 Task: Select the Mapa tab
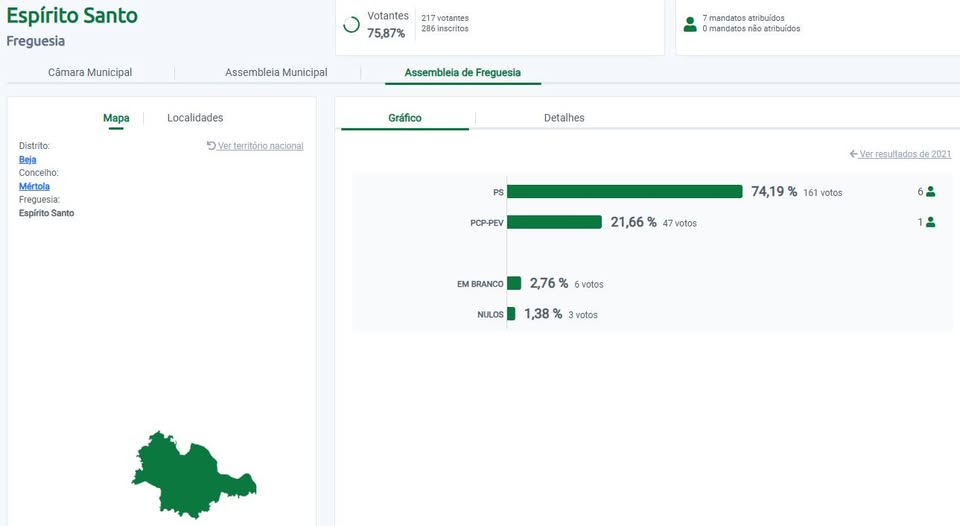(x=116, y=118)
